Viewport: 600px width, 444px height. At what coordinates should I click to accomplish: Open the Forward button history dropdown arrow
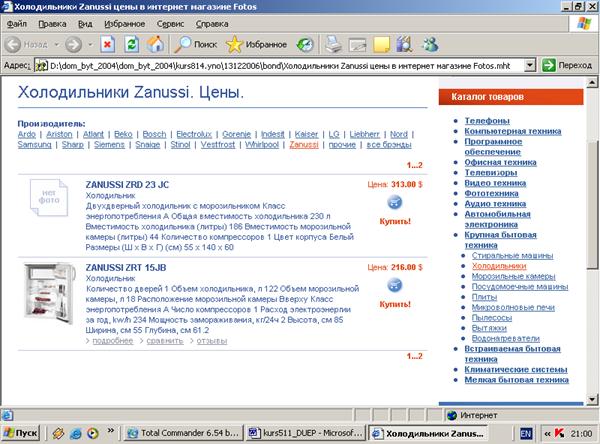[x=90, y=45]
